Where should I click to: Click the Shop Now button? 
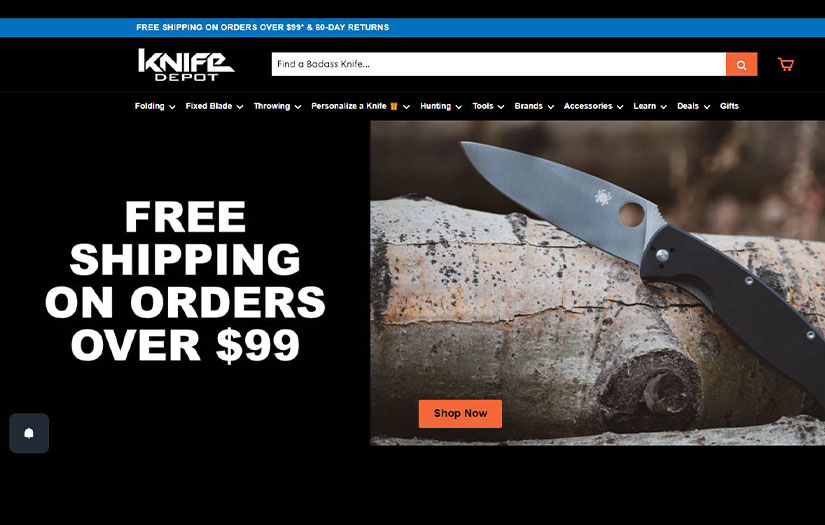[460, 413]
